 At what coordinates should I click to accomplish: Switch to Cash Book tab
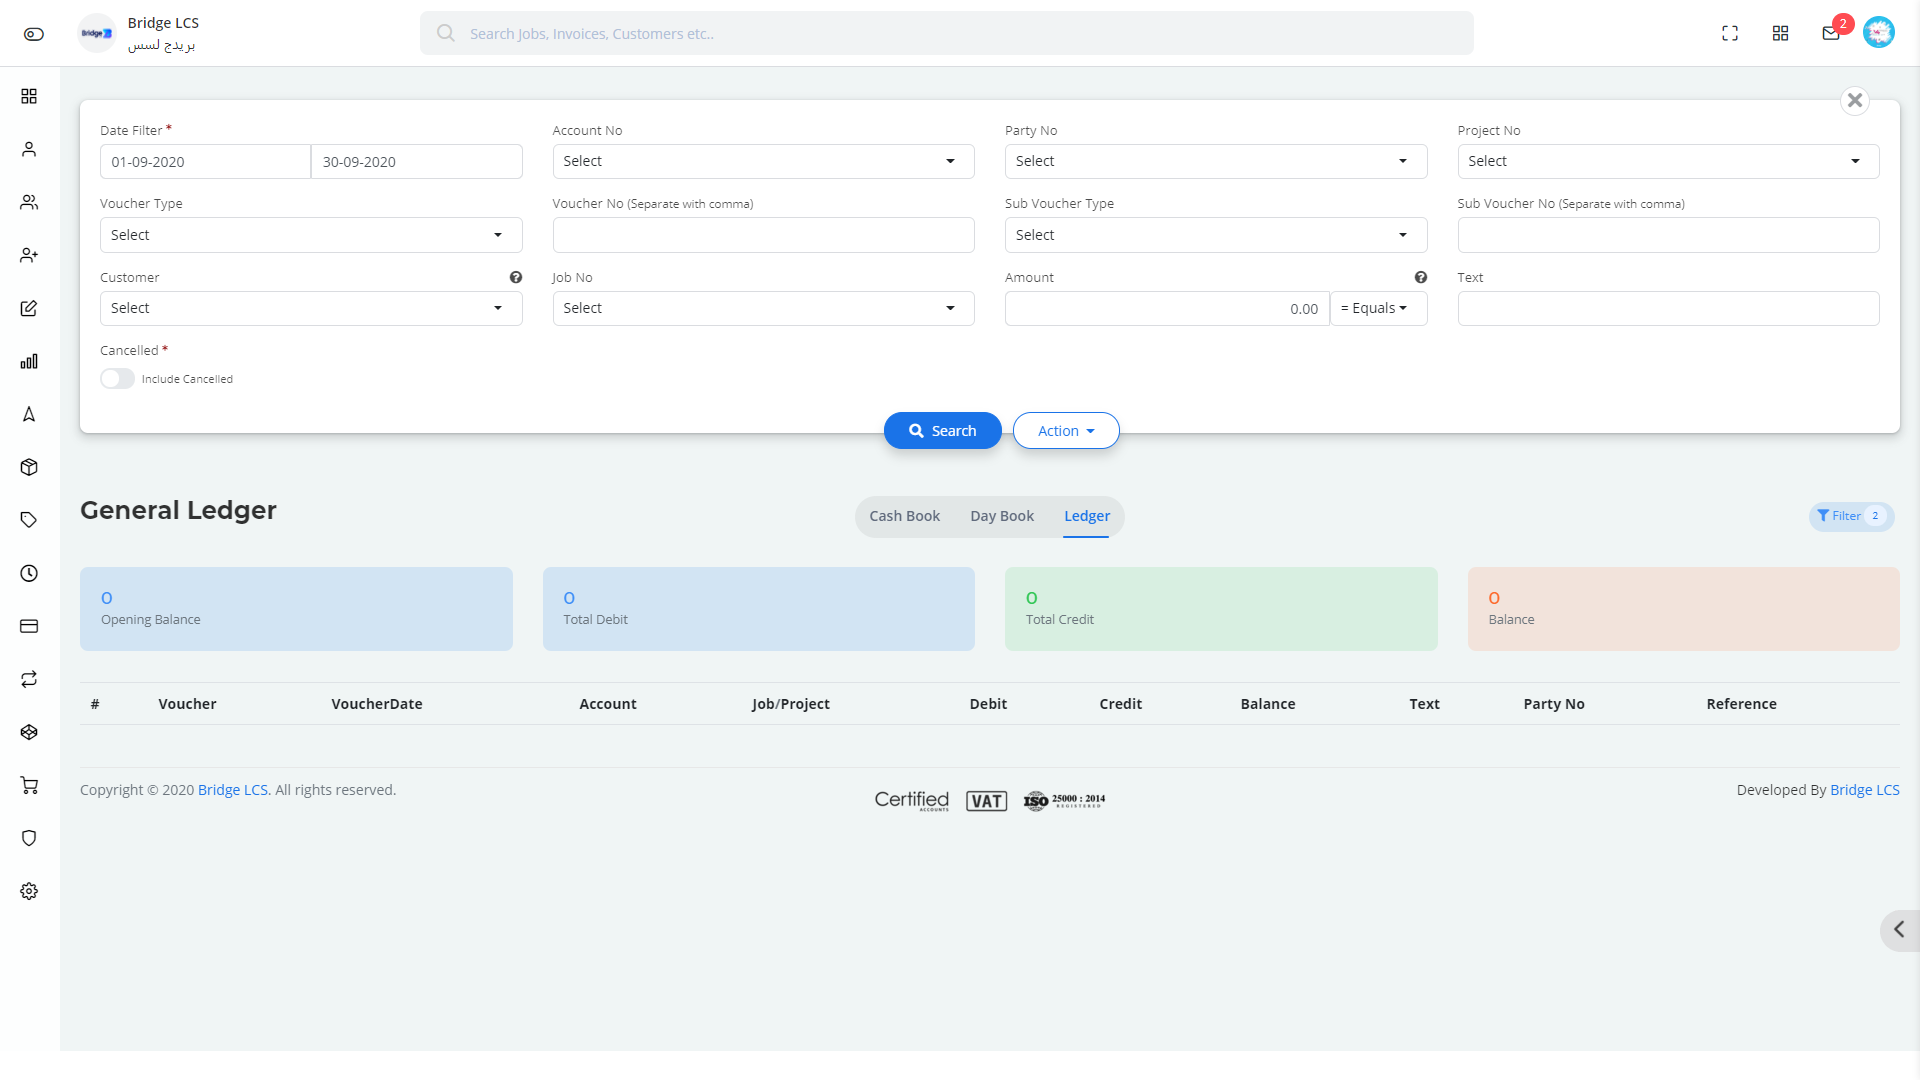905,516
